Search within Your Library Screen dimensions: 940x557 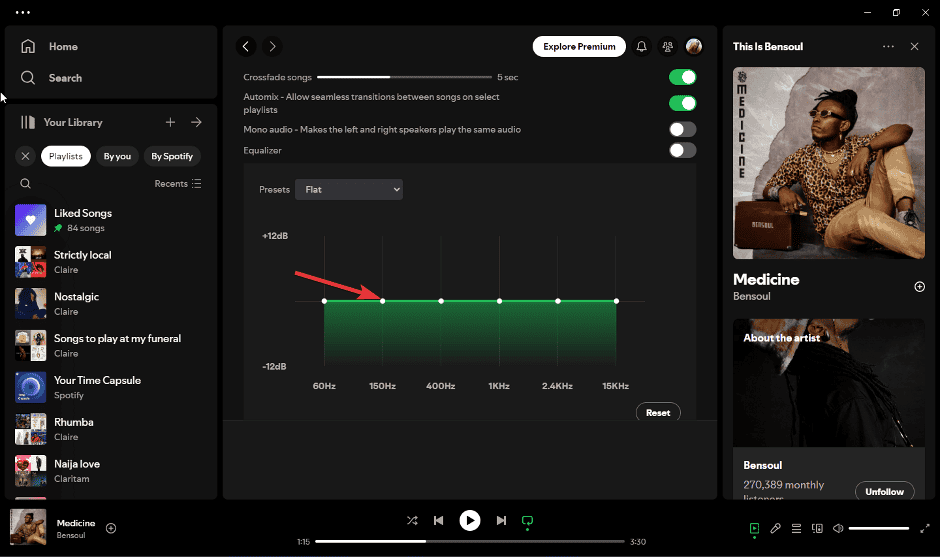coord(25,183)
